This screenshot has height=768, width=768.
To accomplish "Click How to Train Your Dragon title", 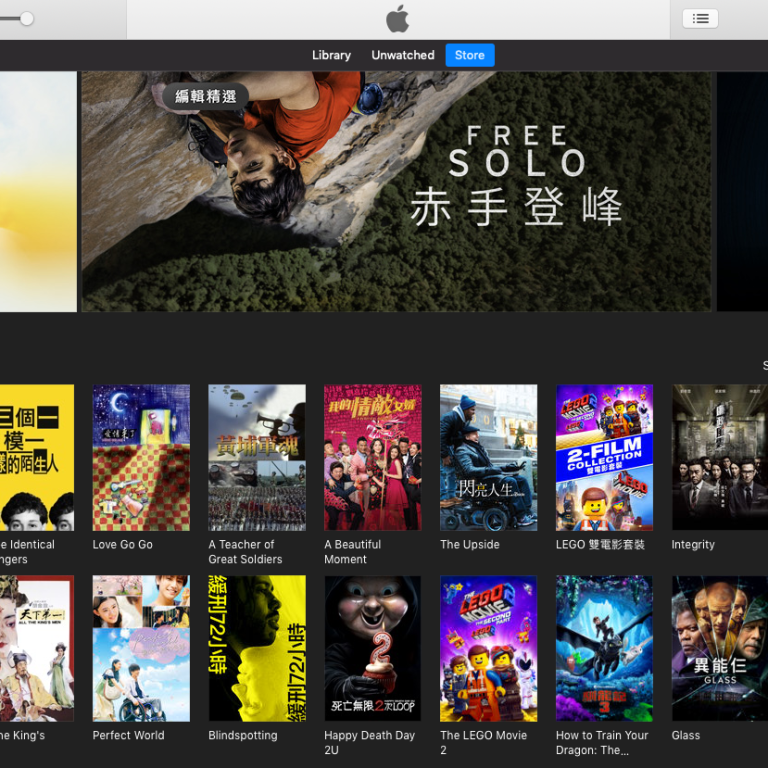I will (x=602, y=743).
